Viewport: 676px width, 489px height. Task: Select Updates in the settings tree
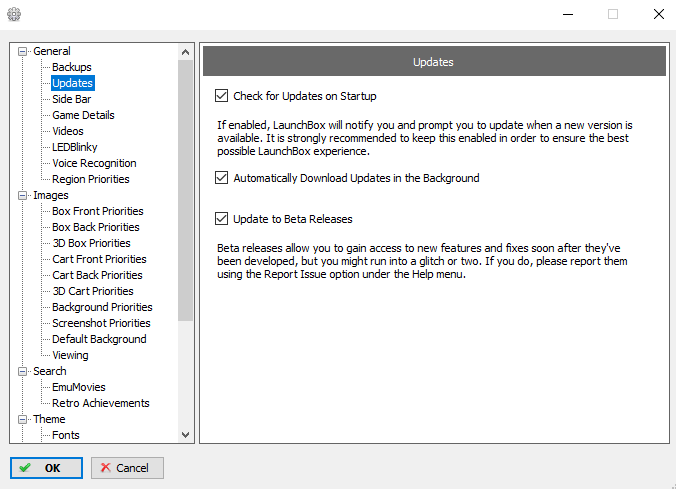click(x=72, y=83)
